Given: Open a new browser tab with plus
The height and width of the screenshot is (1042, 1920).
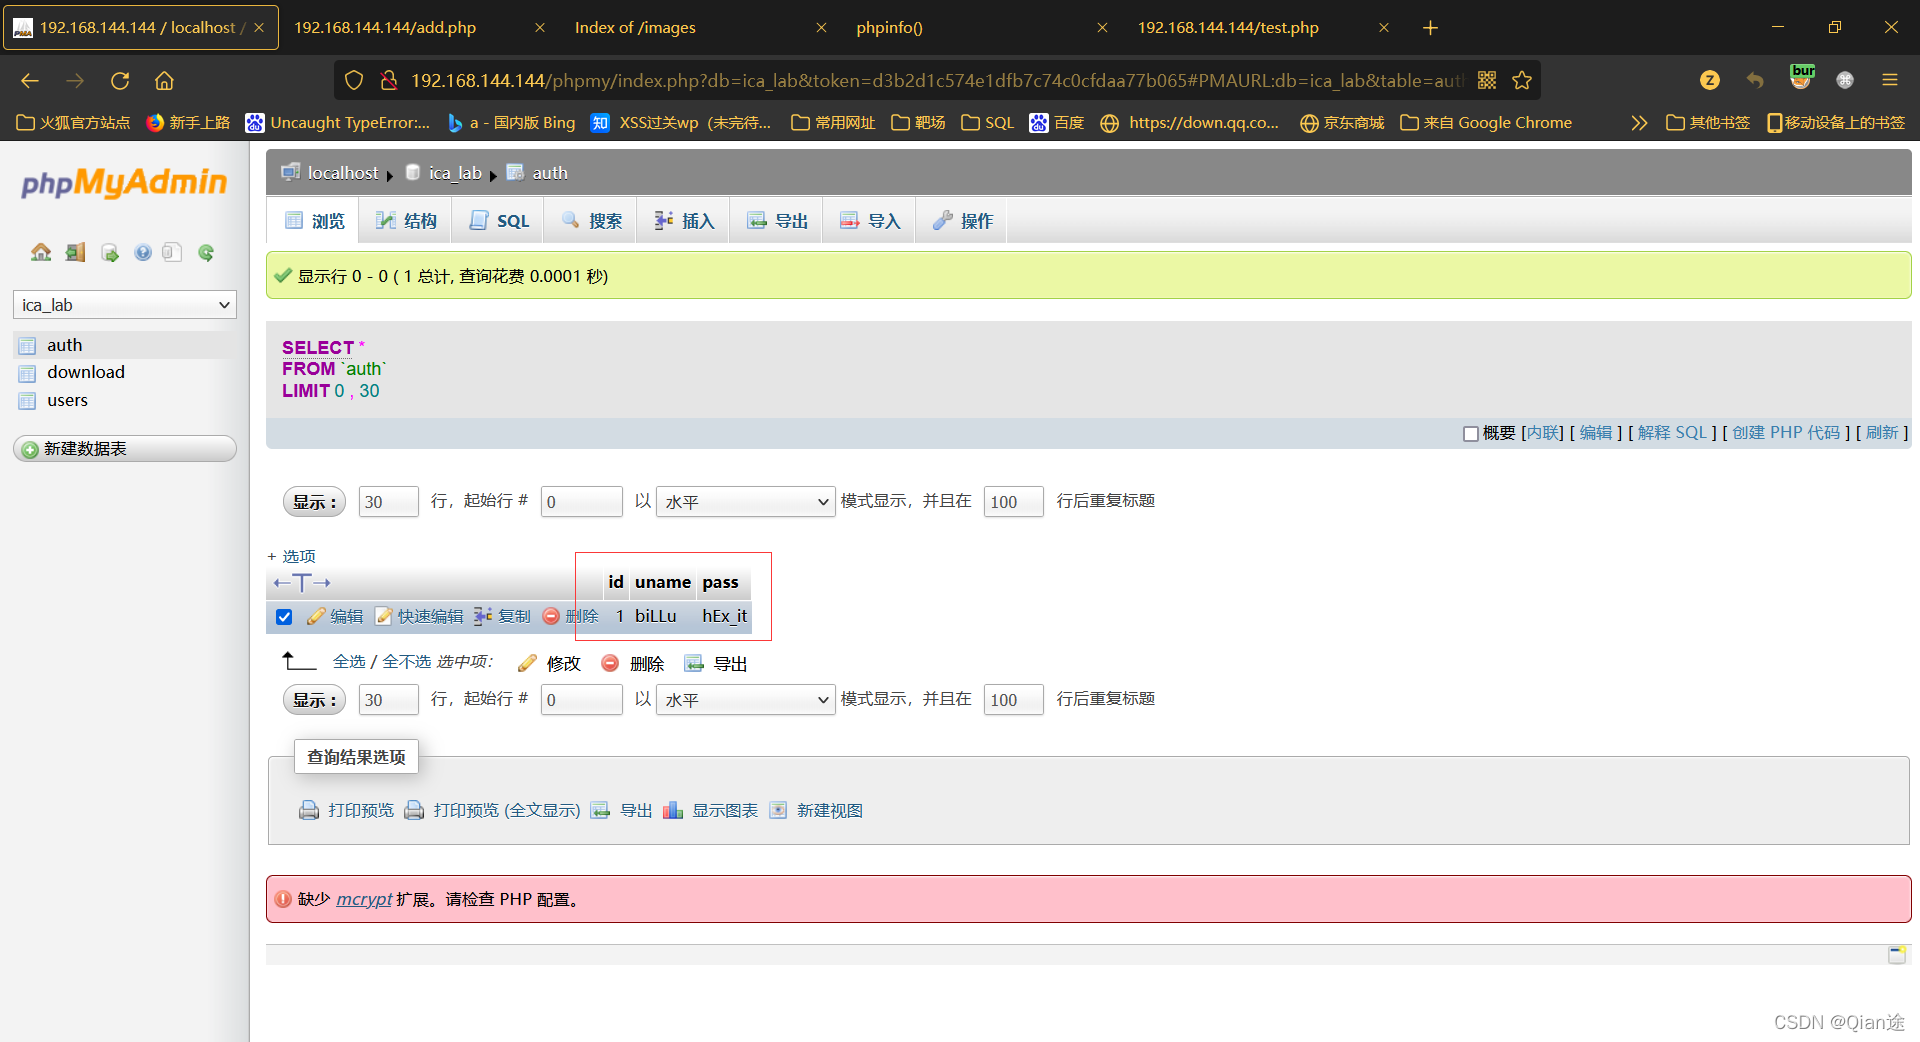Looking at the screenshot, I should [1430, 28].
